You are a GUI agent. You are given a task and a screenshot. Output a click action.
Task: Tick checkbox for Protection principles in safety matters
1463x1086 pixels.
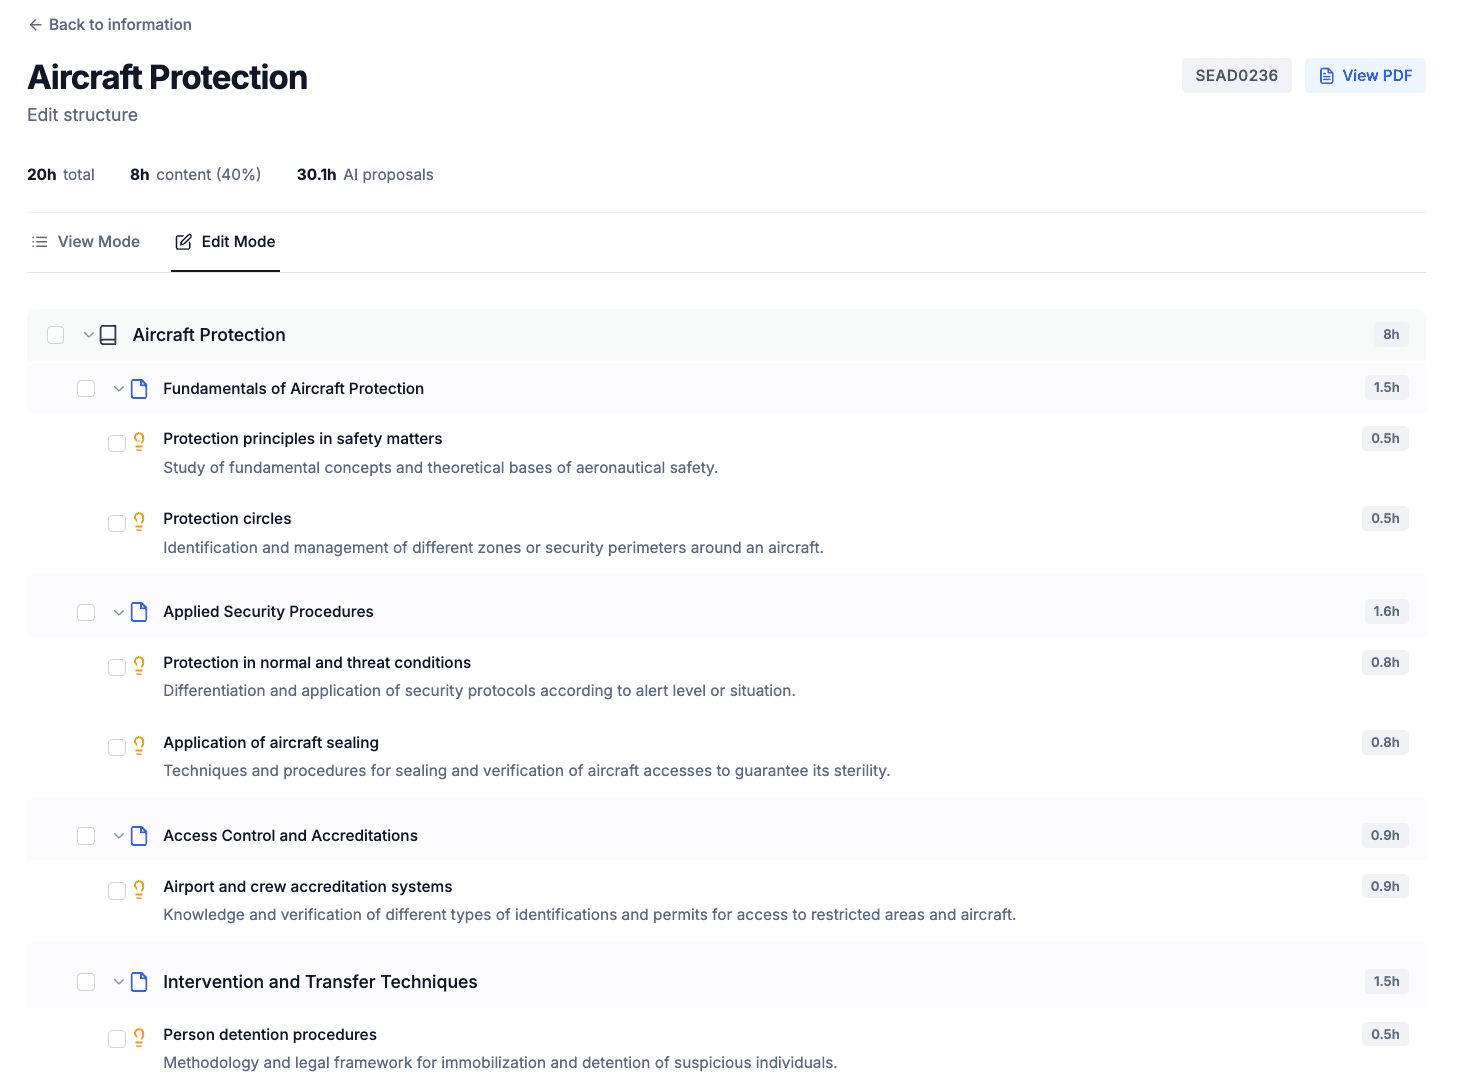tap(117, 443)
